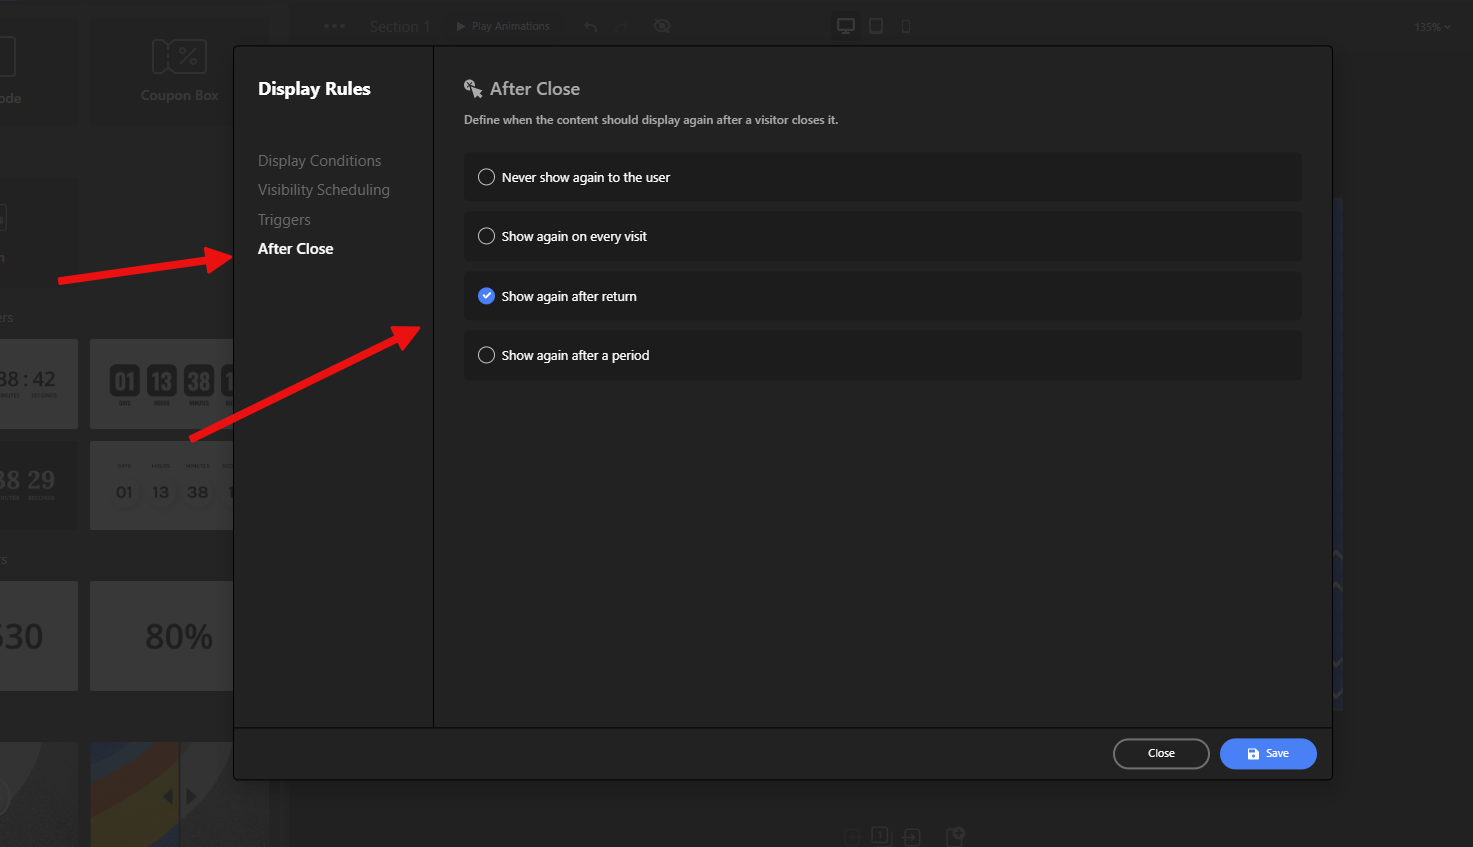
Task: Open the 135% zoom level dropdown
Action: pos(1432,27)
